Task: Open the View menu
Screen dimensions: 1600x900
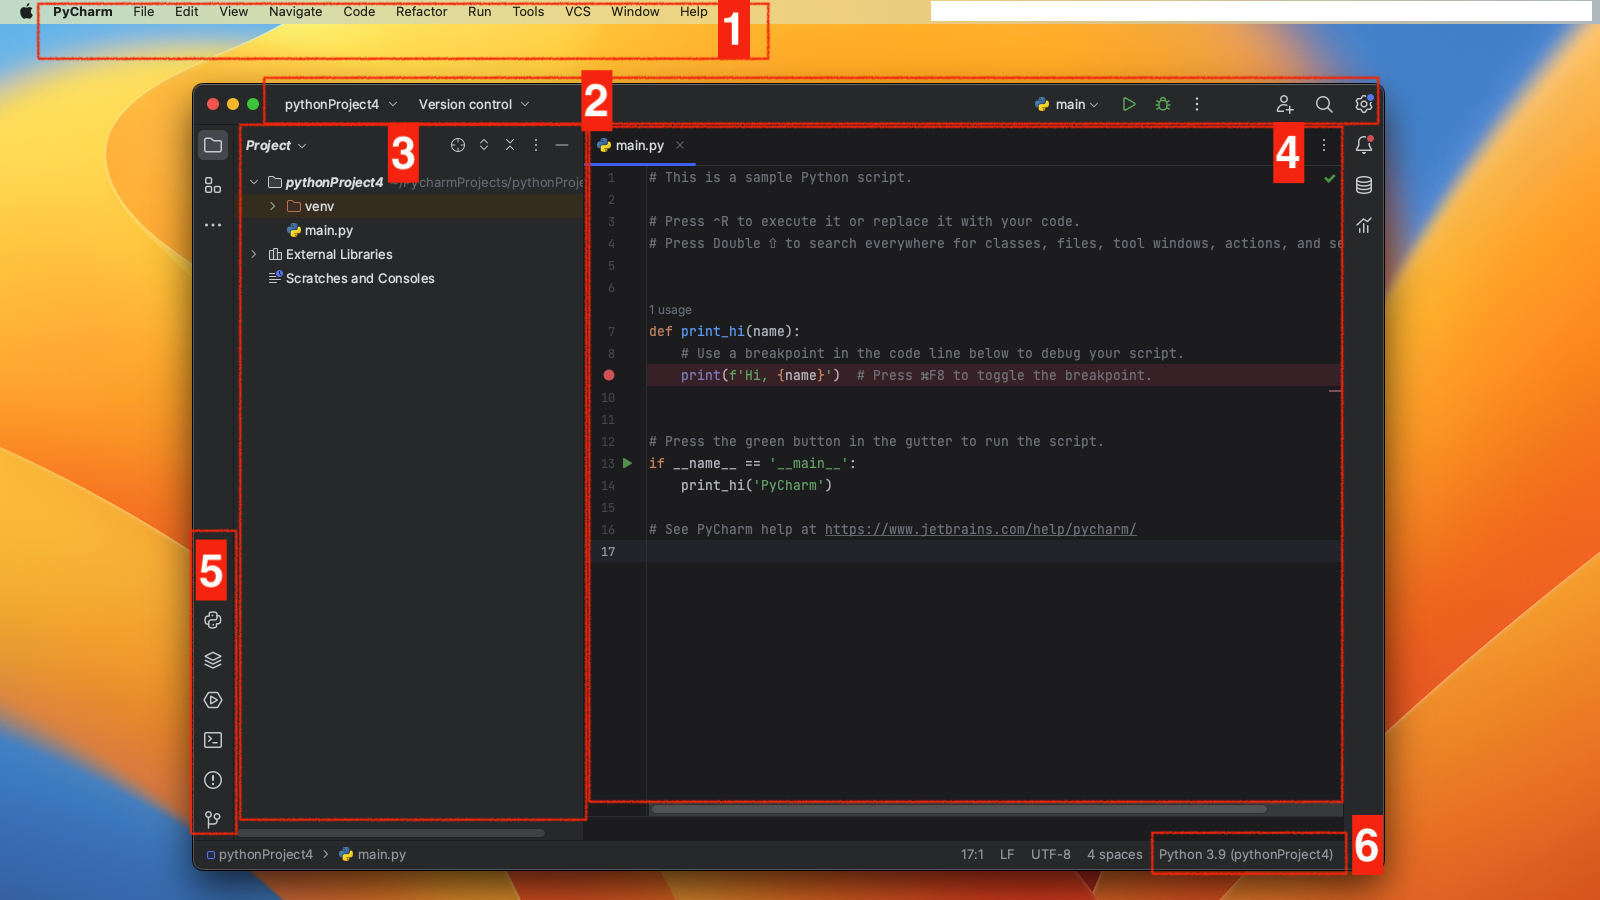Action: pos(234,12)
